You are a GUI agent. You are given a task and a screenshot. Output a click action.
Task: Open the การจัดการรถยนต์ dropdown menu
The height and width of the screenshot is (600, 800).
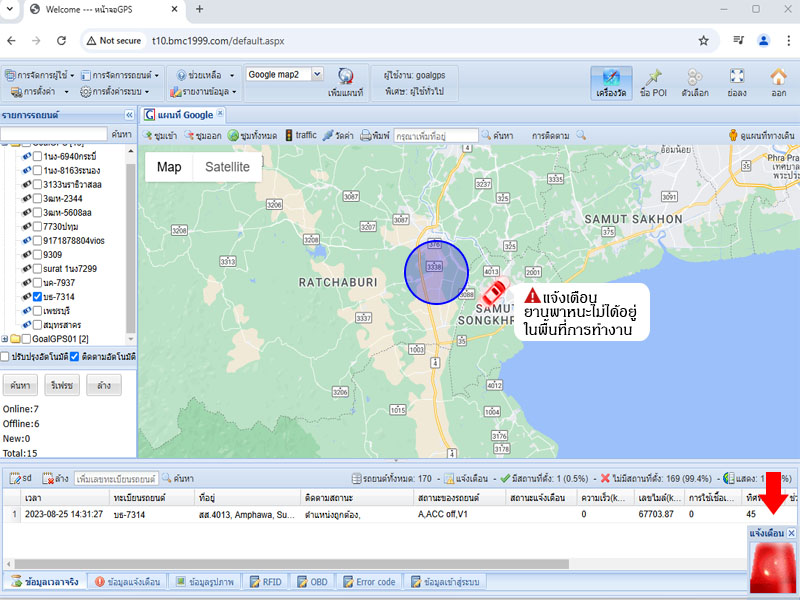tap(120, 75)
